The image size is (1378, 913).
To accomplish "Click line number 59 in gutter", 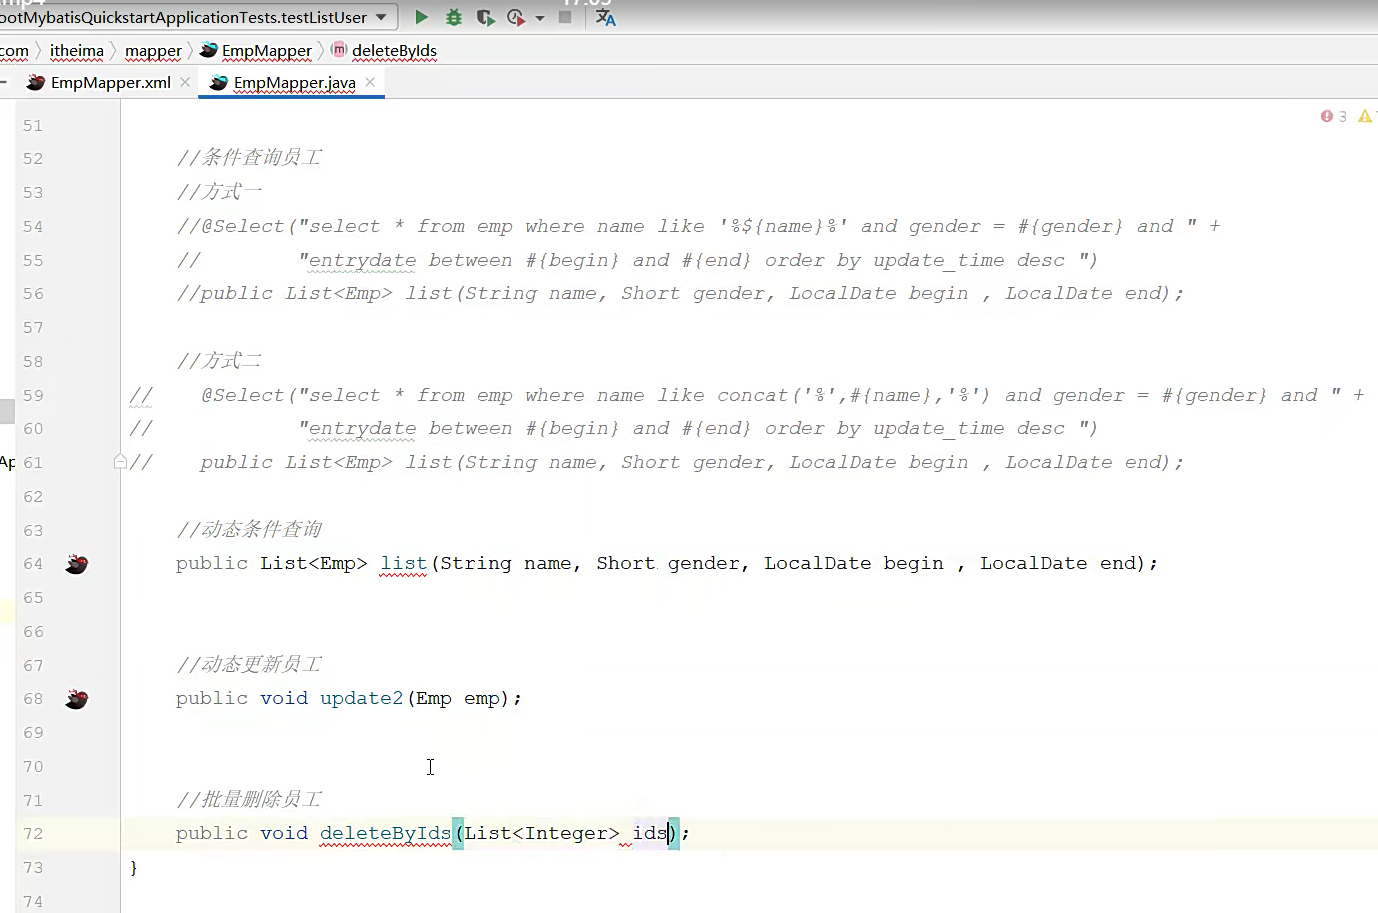I will (x=33, y=396).
